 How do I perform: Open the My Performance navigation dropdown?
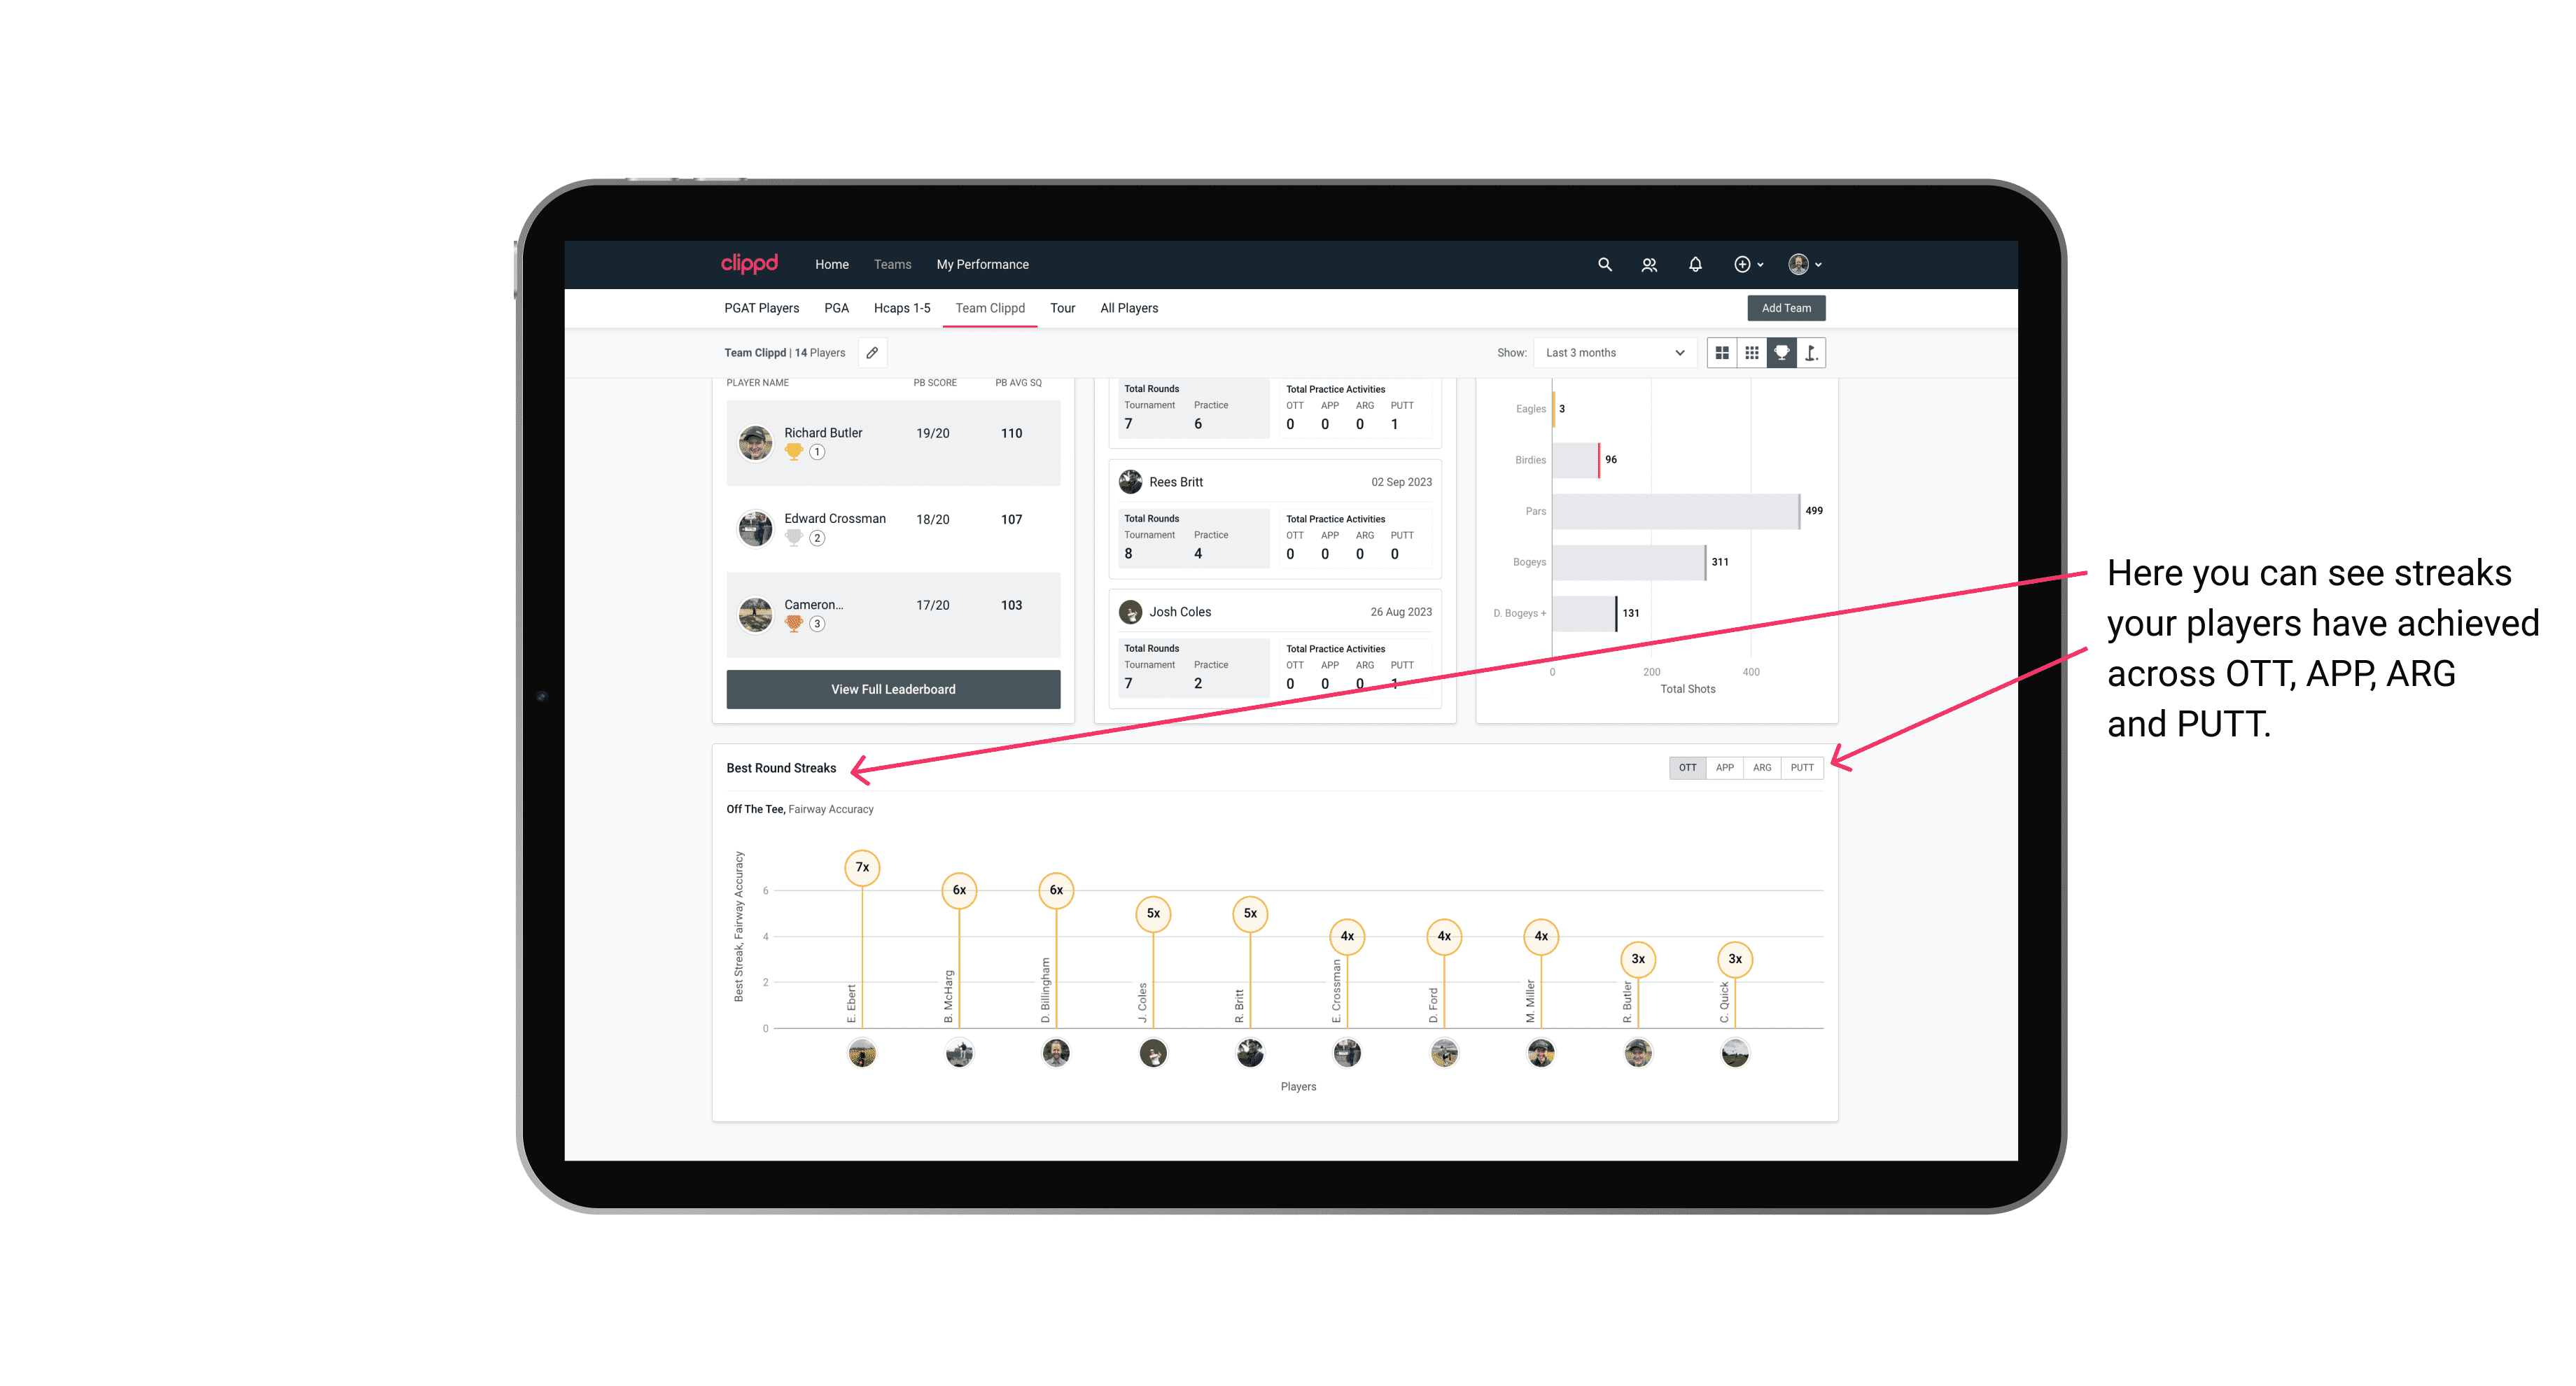coord(984,265)
